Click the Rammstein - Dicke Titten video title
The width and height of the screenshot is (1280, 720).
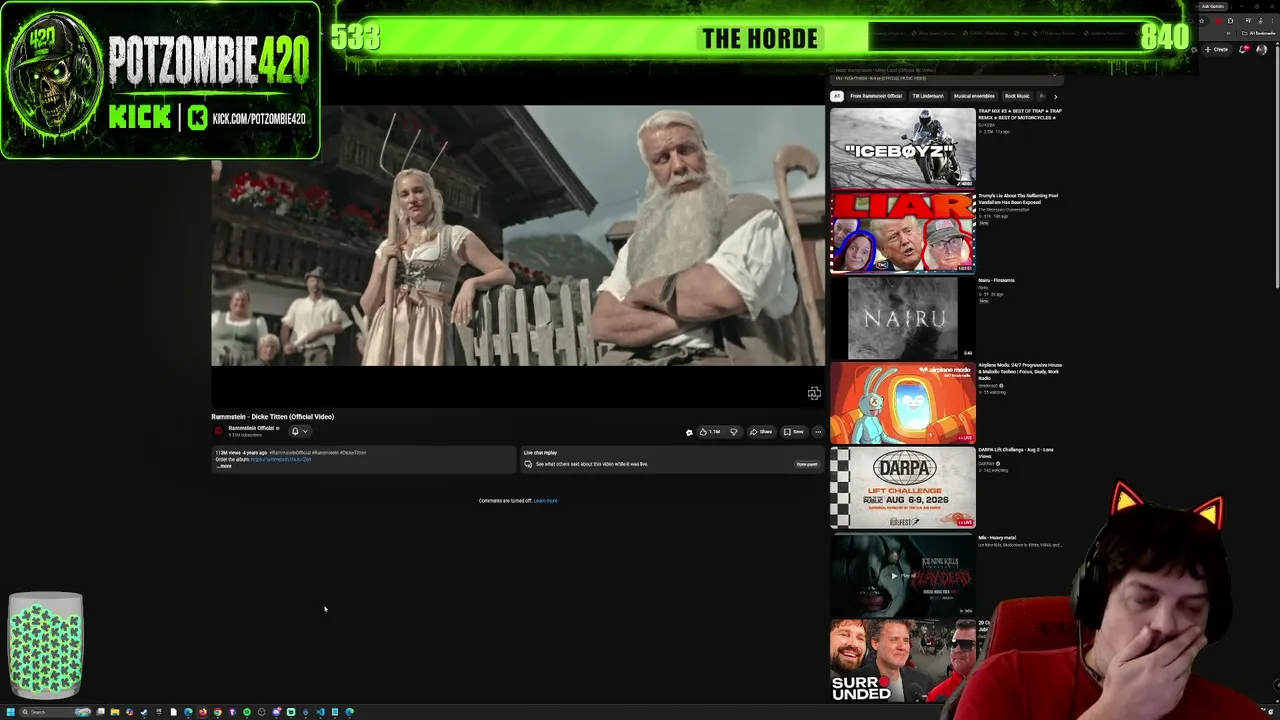pyautogui.click(x=272, y=417)
